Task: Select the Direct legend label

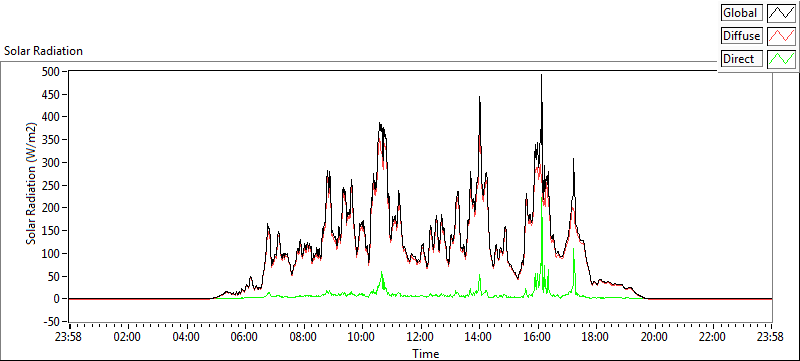Action: (742, 59)
